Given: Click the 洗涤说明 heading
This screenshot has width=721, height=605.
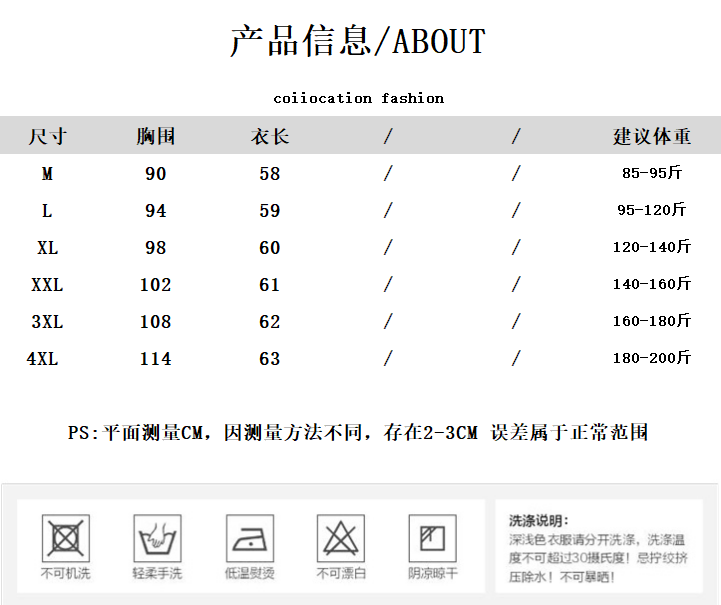Looking at the screenshot, I should pos(539,521).
